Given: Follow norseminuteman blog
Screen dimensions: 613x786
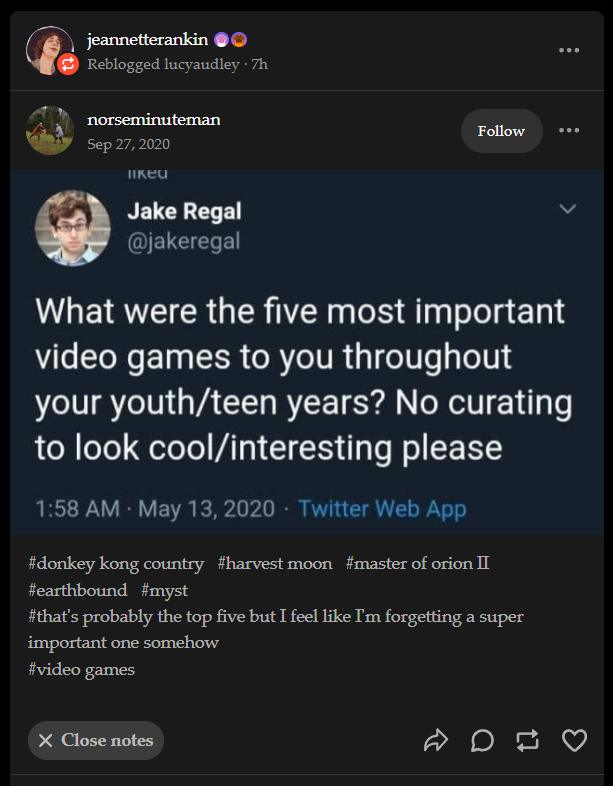Looking at the screenshot, I should (501, 131).
